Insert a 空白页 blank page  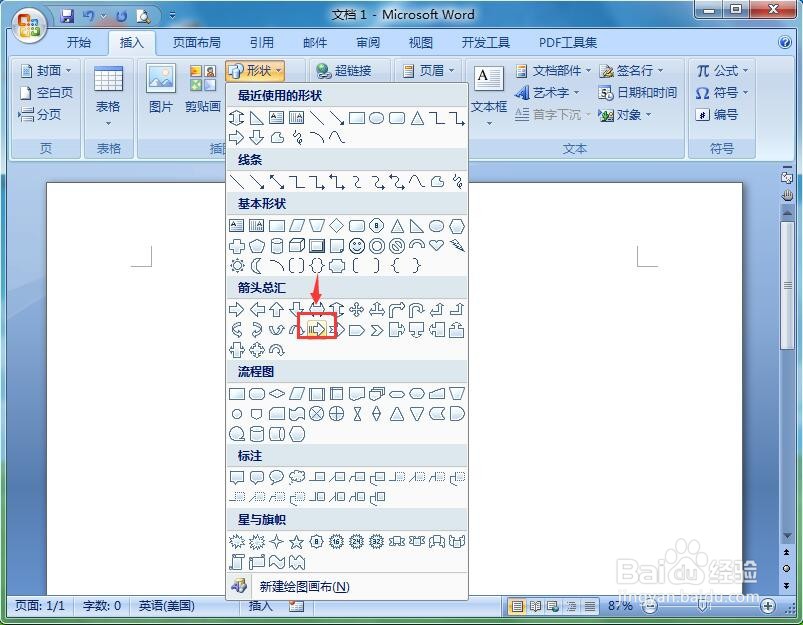tap(46, 93)
